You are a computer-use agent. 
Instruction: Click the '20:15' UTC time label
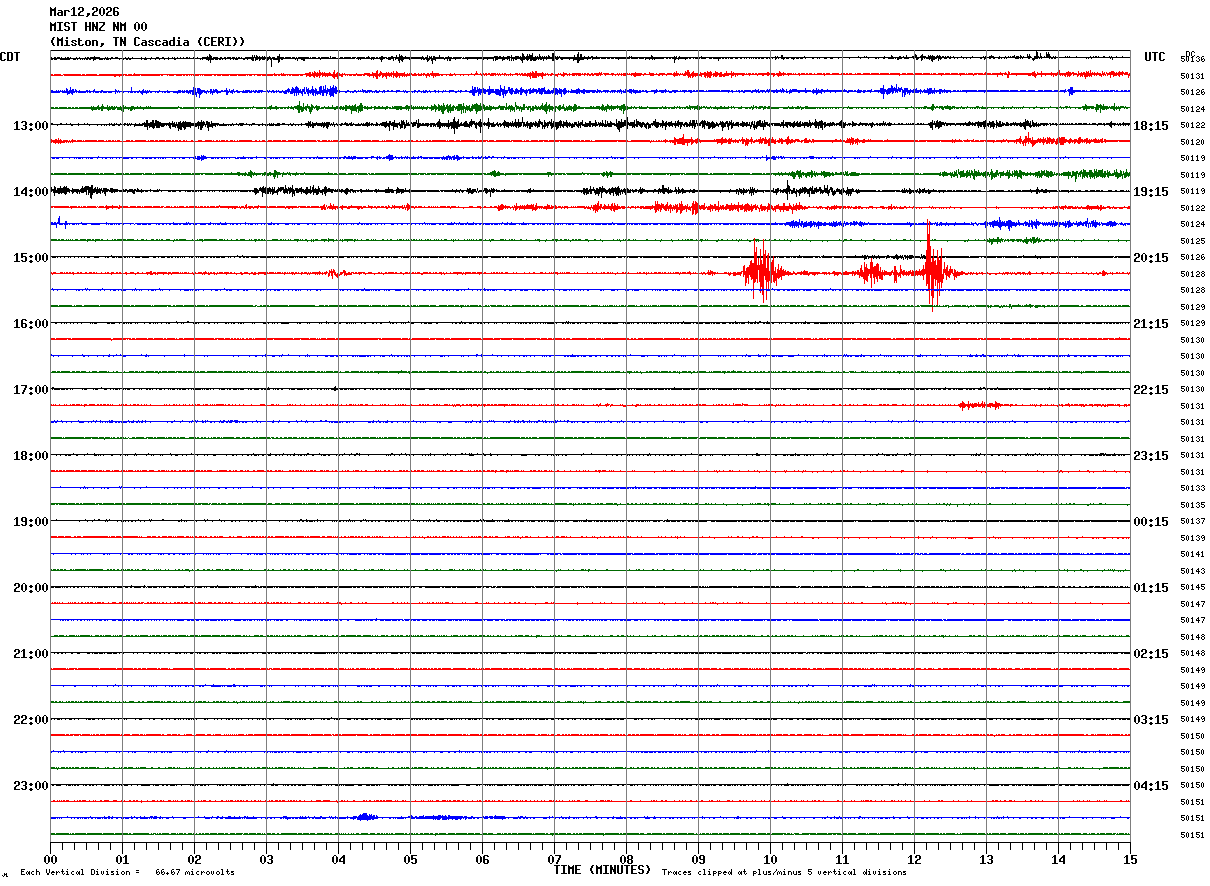click(1151, 258)
